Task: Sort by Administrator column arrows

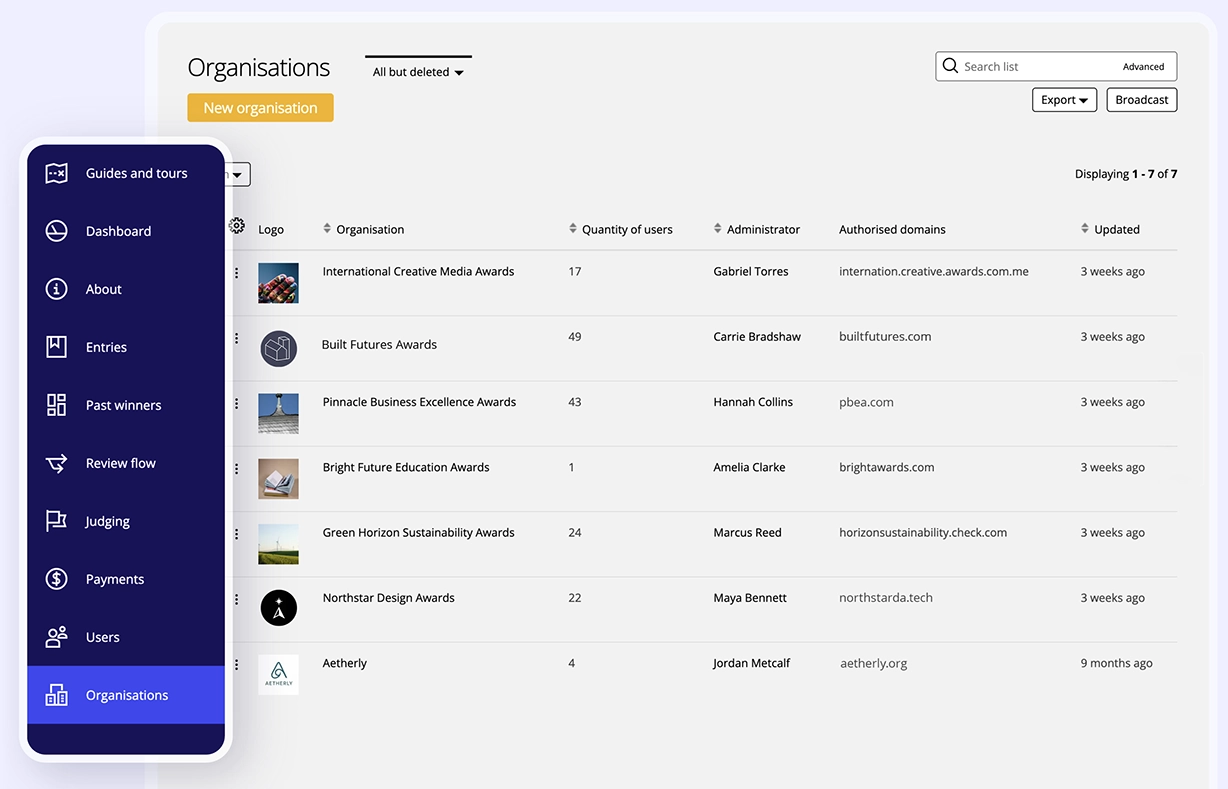Action: tap(718, 229)
